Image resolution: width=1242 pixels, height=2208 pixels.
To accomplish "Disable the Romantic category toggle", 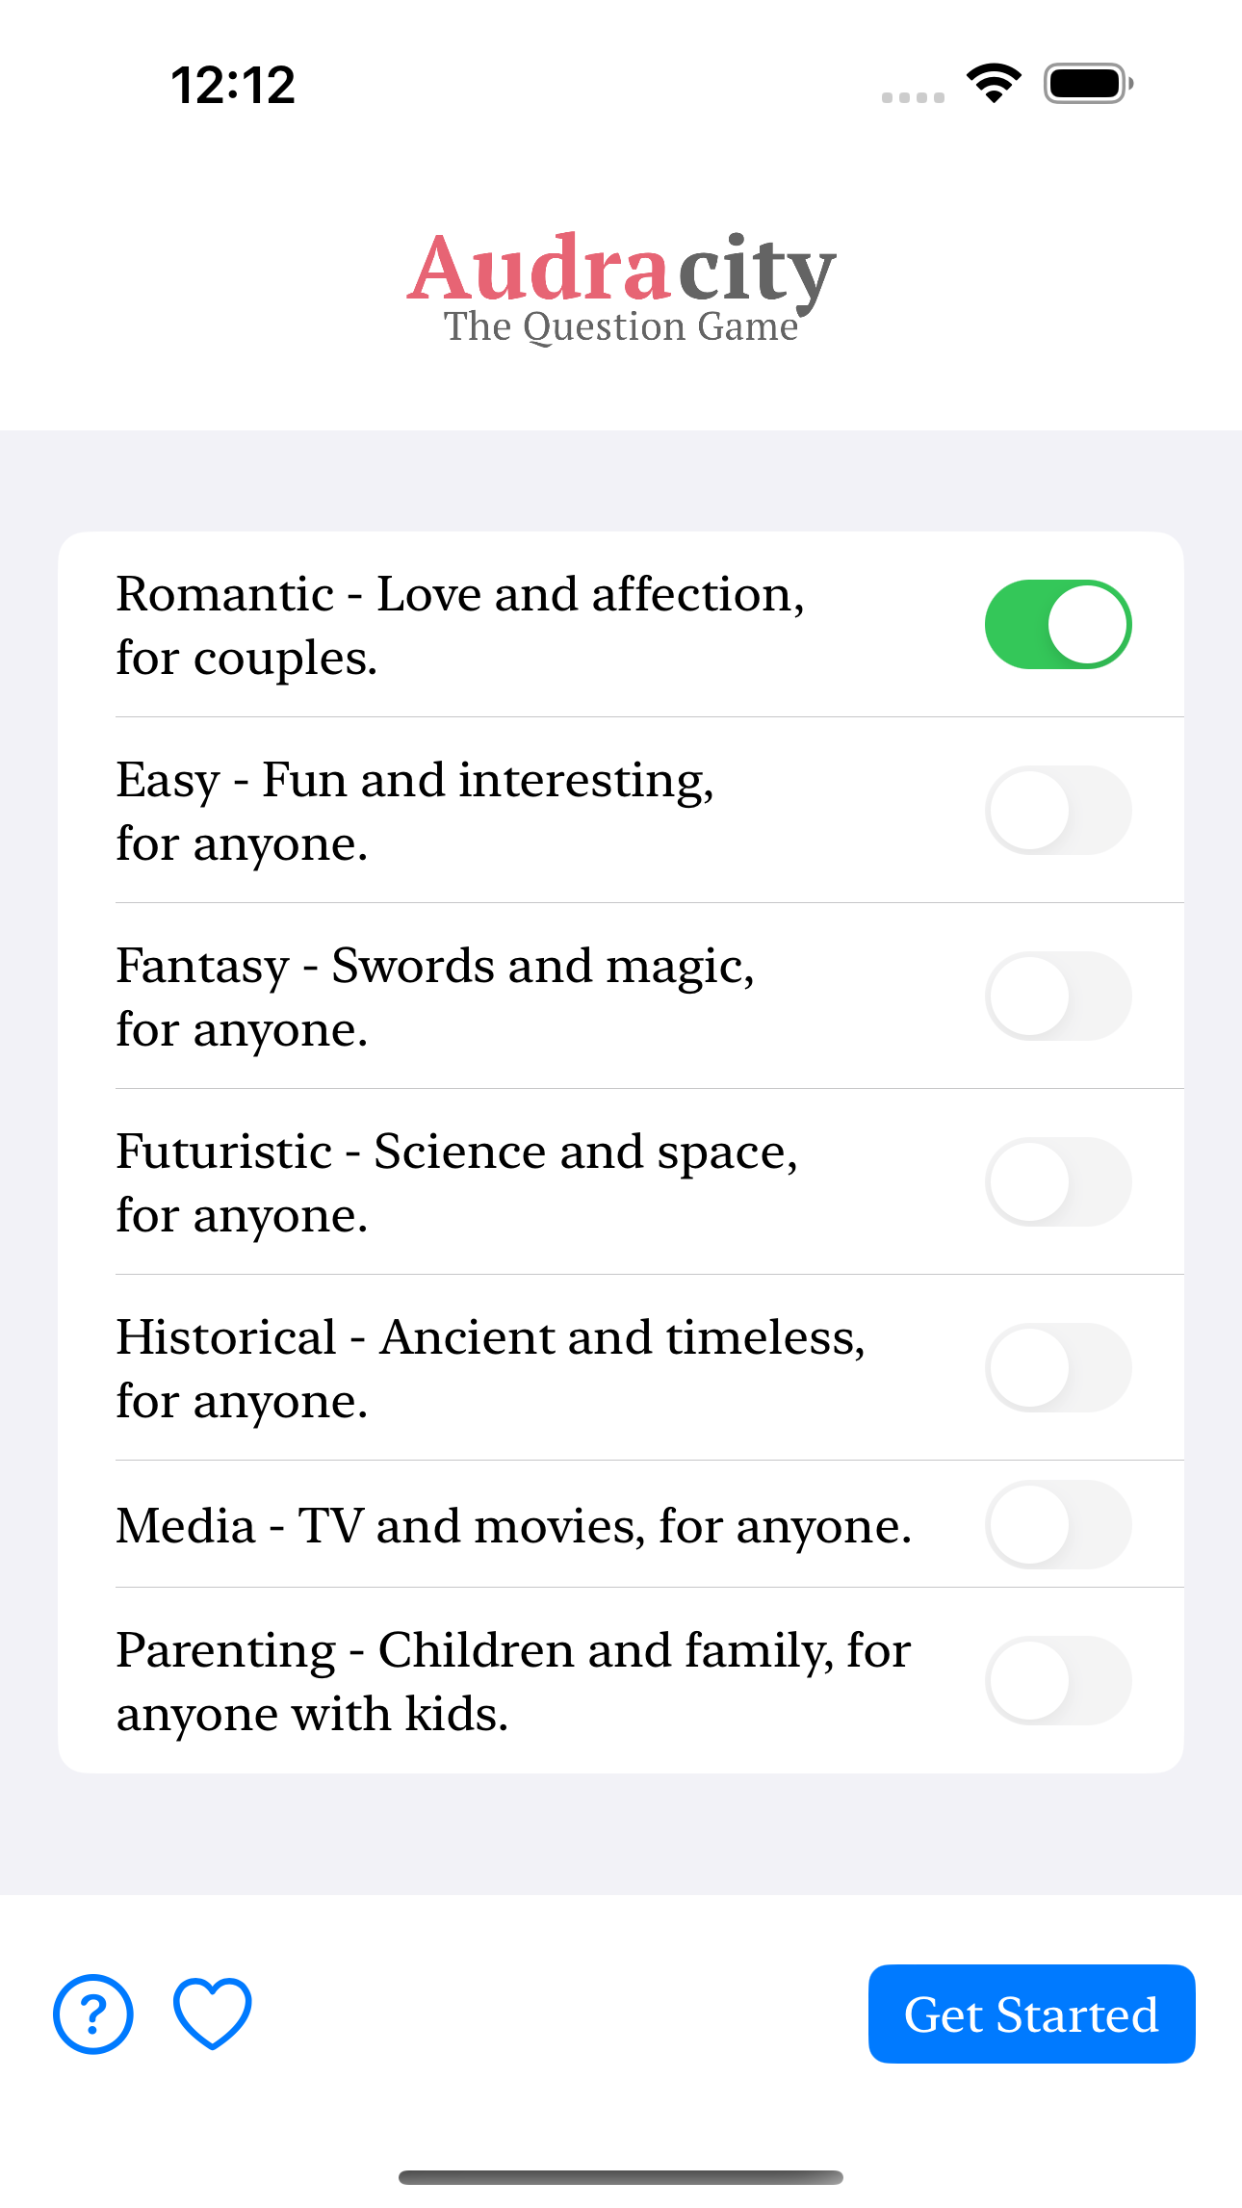I will (x=1058, y=624).
